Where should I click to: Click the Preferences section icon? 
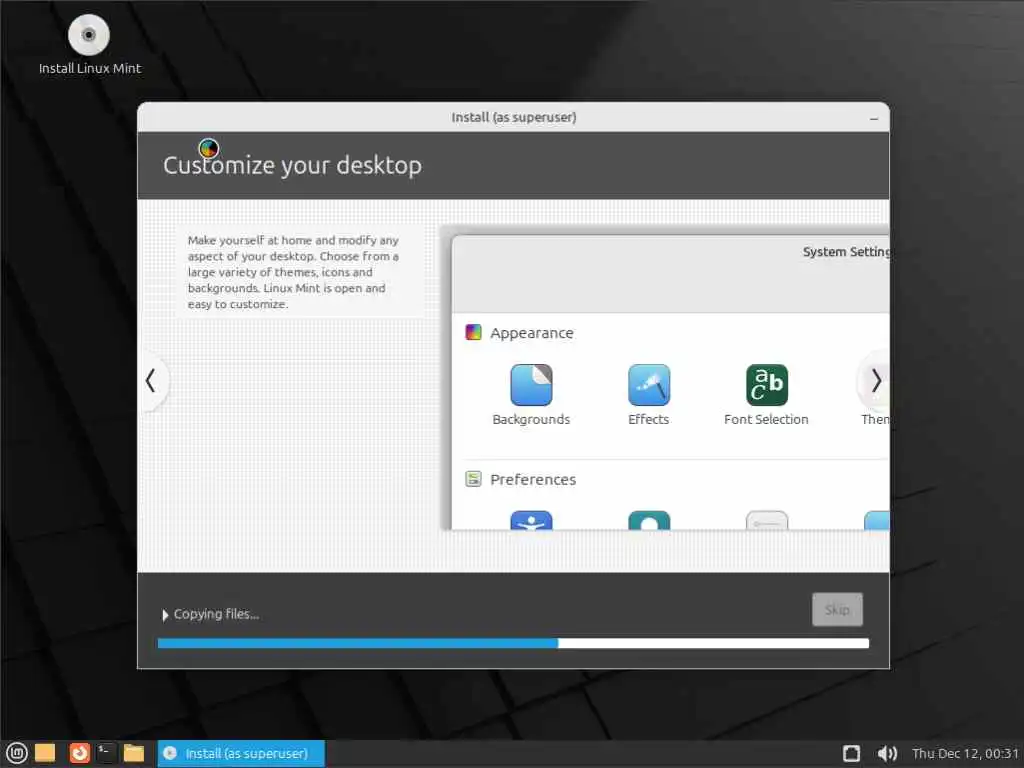pos(473,479)
